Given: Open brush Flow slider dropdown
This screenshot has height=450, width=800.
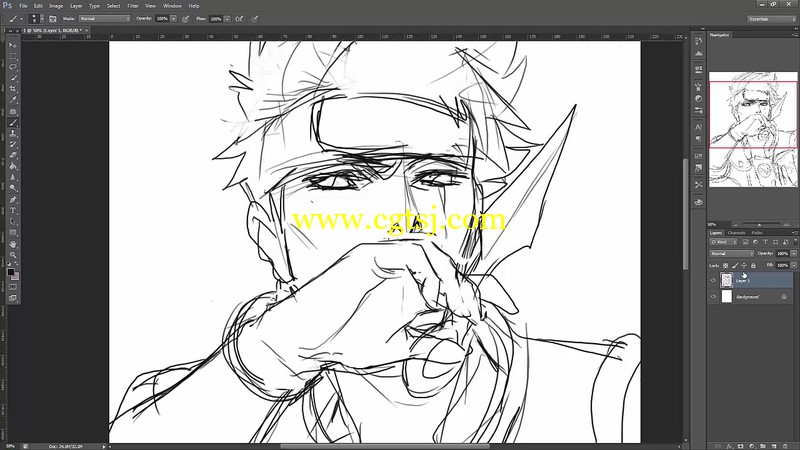Looking at the screenshot, I should point(227,19).
